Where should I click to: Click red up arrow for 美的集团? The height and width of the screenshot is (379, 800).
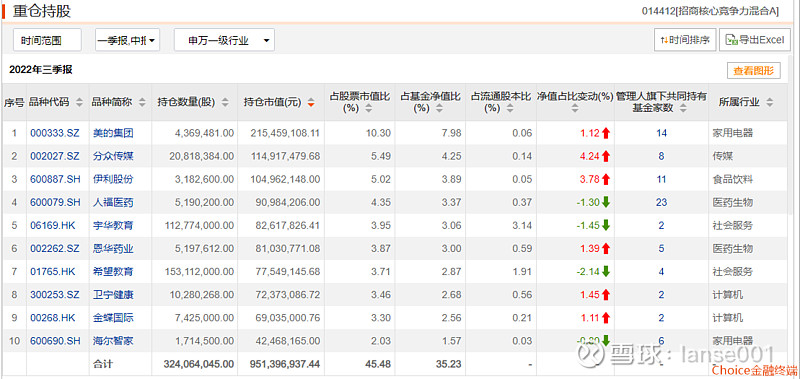606,133
